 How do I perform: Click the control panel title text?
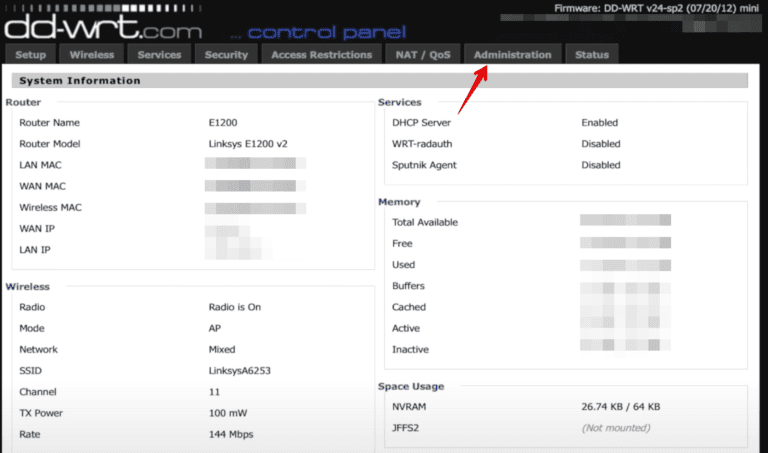pyautogui.click(x=327, y=32)
